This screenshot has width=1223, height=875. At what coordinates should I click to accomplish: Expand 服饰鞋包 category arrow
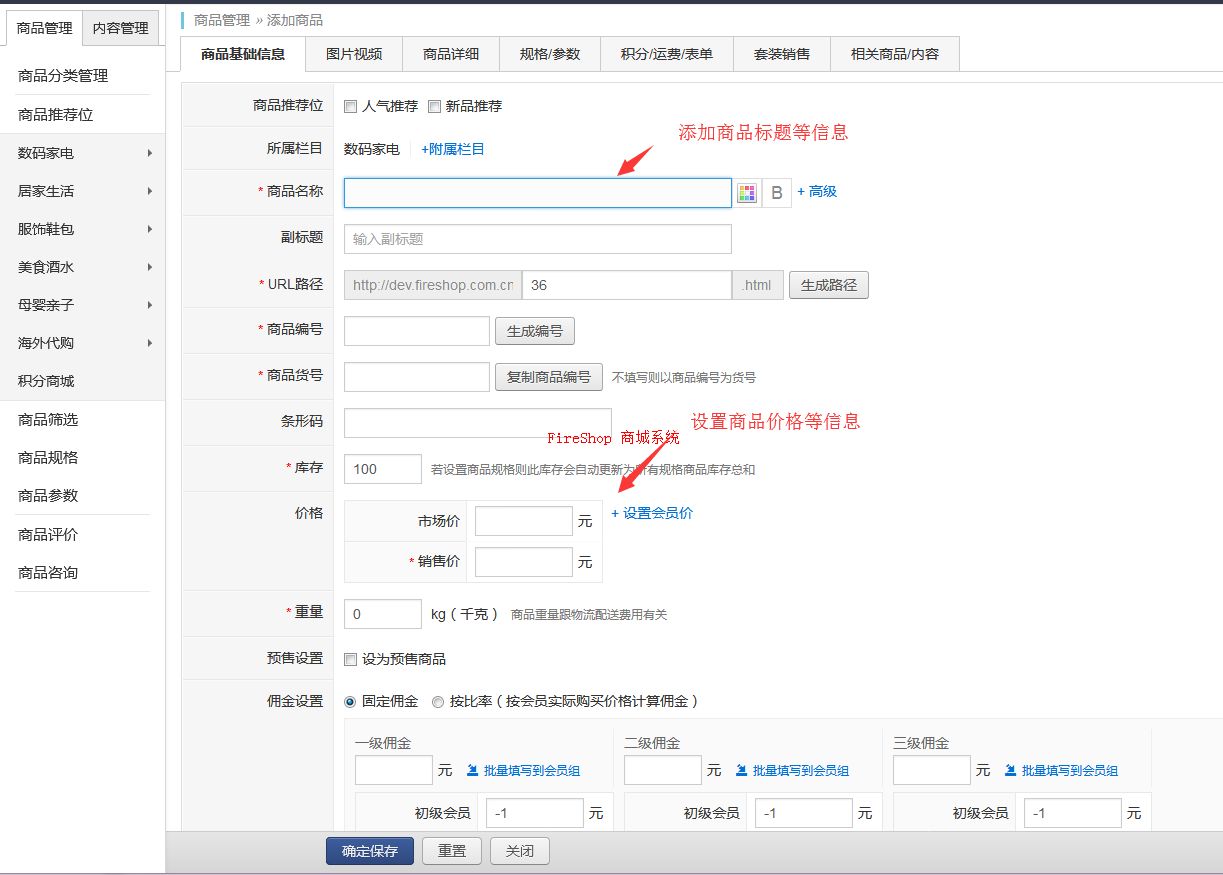coord(149,229)
